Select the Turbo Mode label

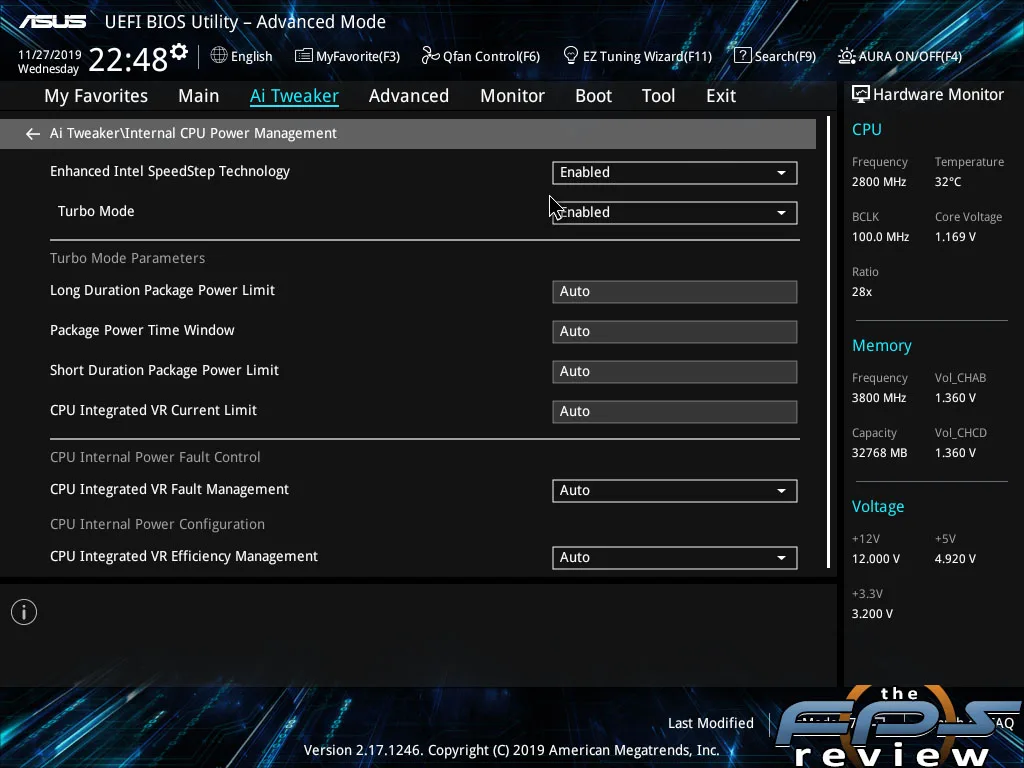click(96, 211)
